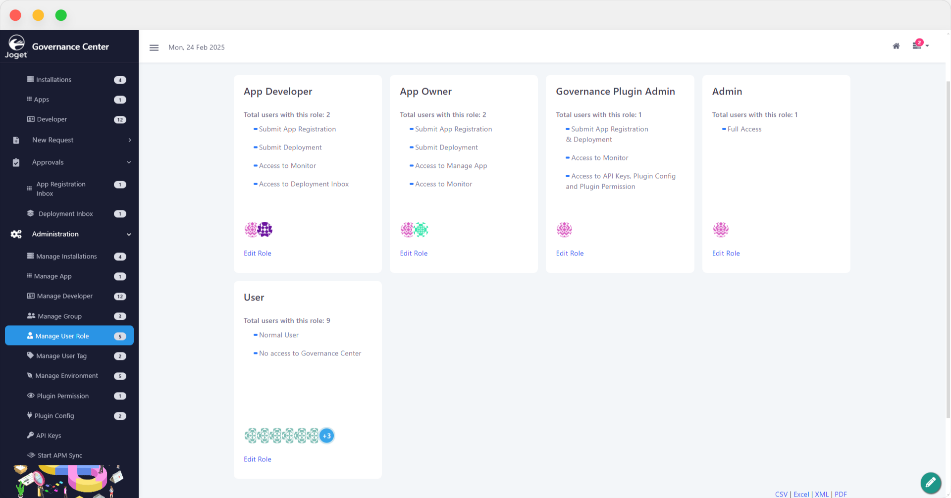Viewport: 951px width, 498px height.
Task: Click Edit Role under App Developer
Action: [257, 253]
